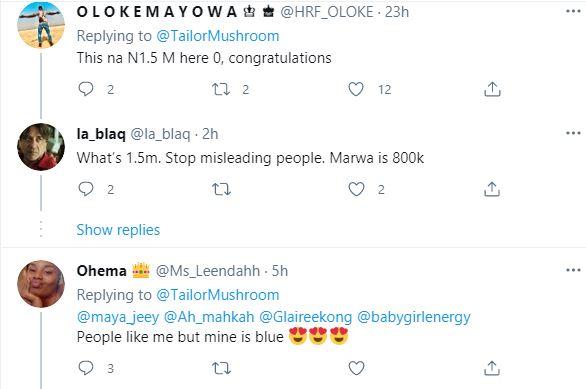Open more options for OLOKEMAYOWA's tweet
This screenshot has height=389, width=586.
pyautogui.click(x=573, y=12)
